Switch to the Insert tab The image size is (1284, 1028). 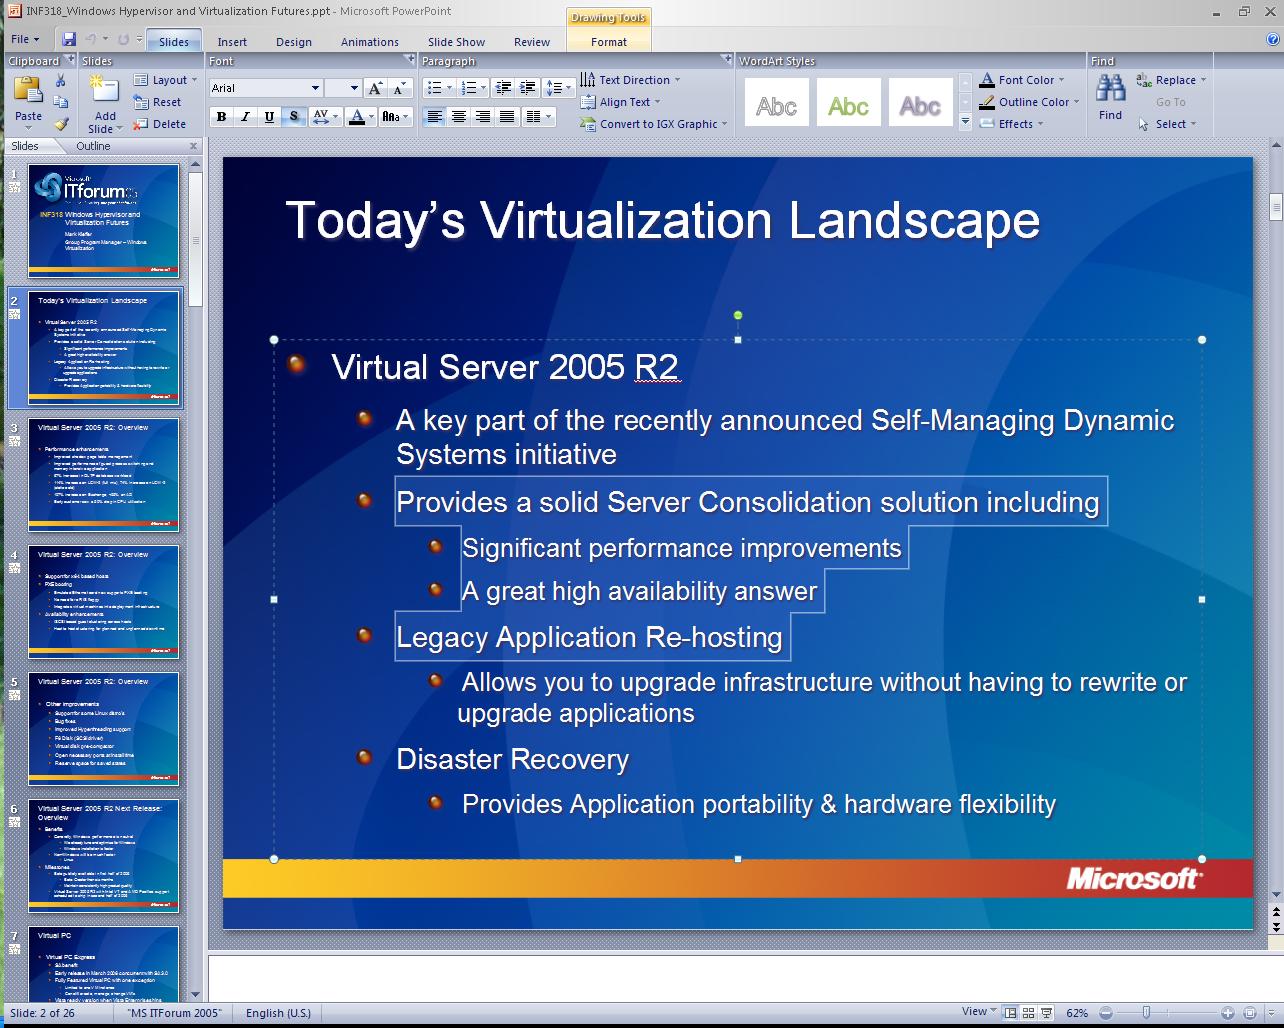(x=232, y=42)
